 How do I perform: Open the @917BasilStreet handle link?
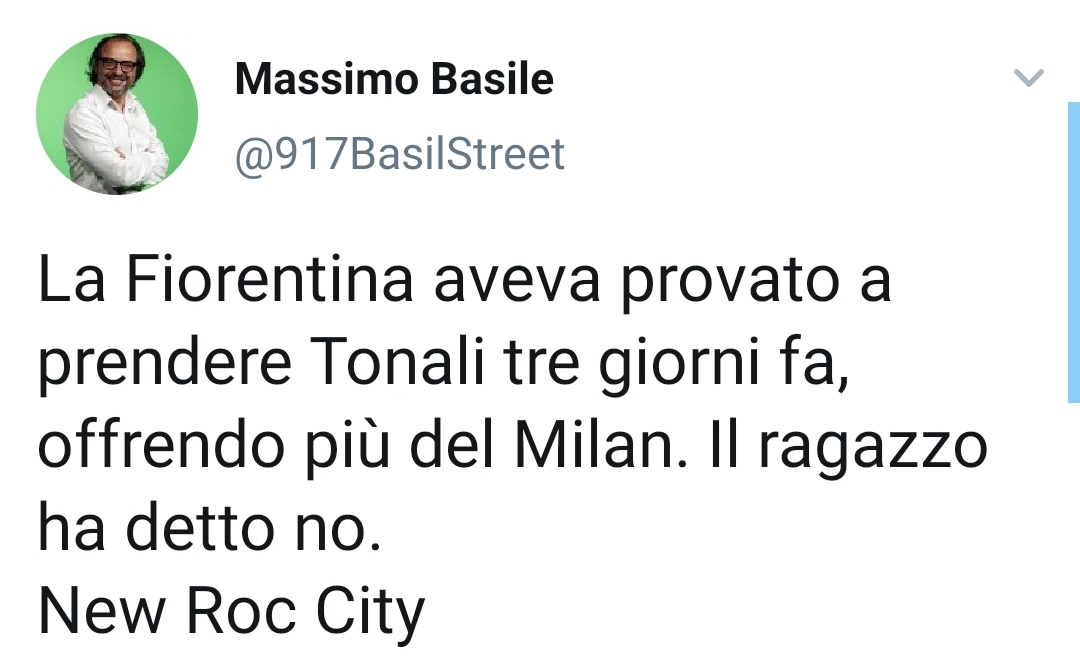[x=399, y=155]
